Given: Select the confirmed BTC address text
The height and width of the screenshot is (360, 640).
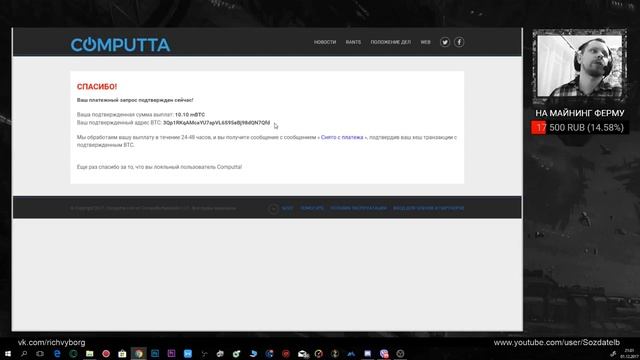Looking at the screenshot, I should (217, 122).
